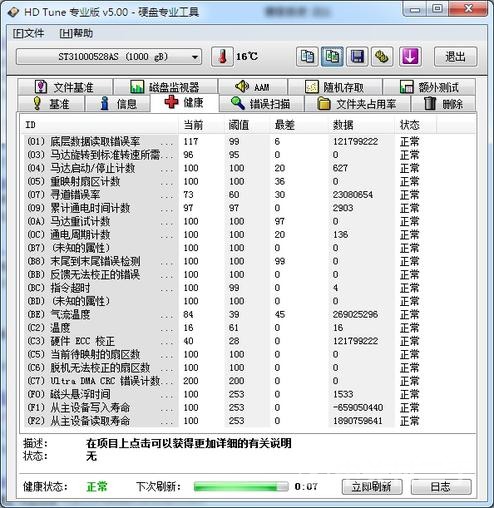
Task: Click the 退出 button
Action: (455, 57)
